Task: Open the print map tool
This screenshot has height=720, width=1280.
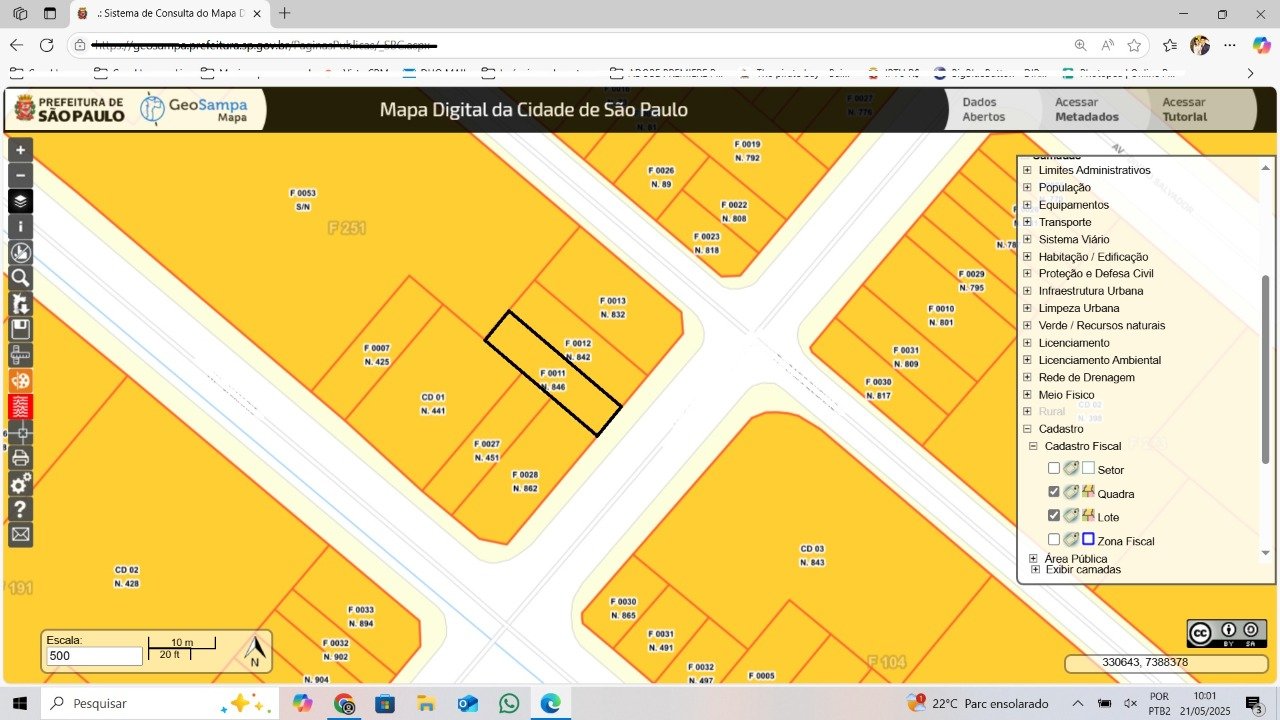Action: (20, 458)
